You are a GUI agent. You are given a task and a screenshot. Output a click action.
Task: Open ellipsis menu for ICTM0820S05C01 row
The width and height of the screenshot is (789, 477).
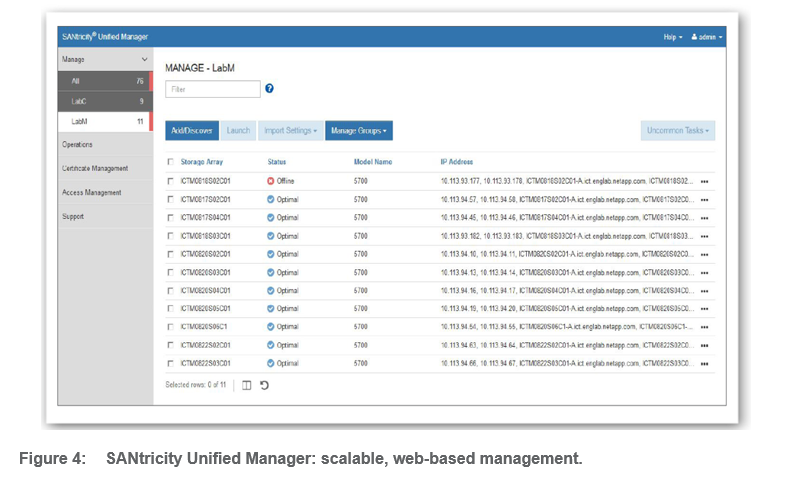[x=704, y=309]
